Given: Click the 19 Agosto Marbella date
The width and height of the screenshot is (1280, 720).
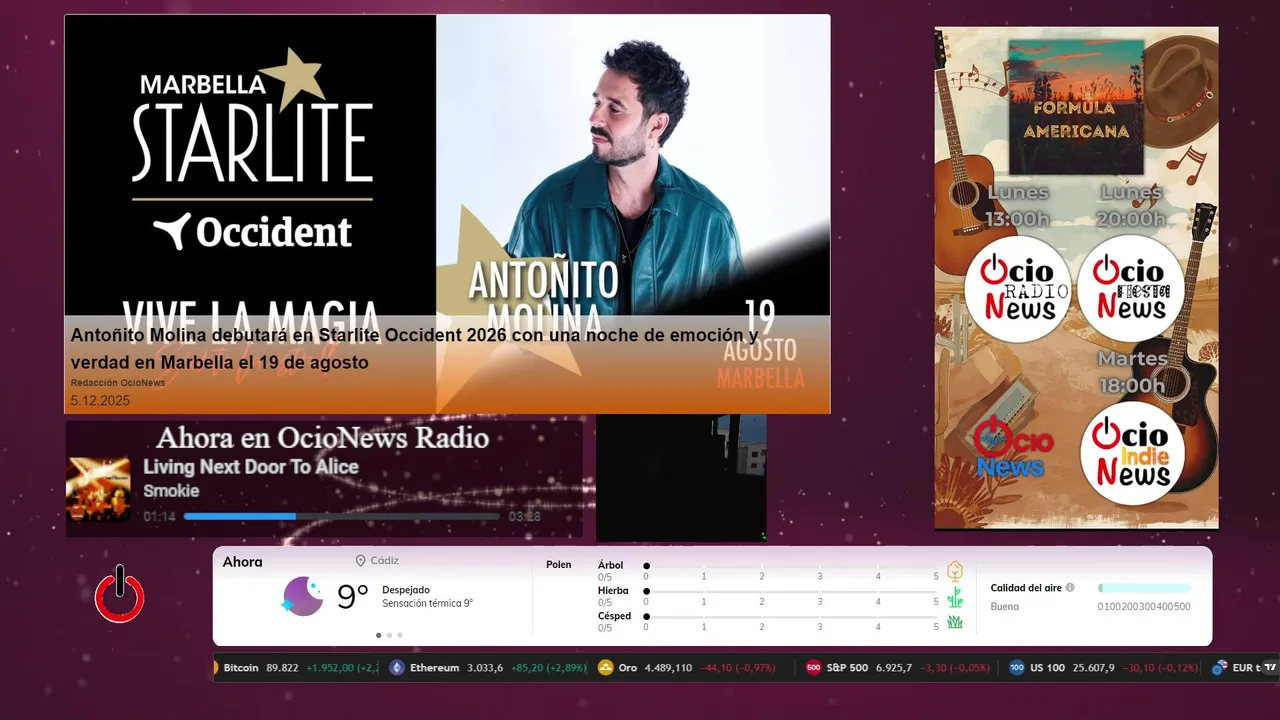Looking at the screenshot, I should (761, 347).
